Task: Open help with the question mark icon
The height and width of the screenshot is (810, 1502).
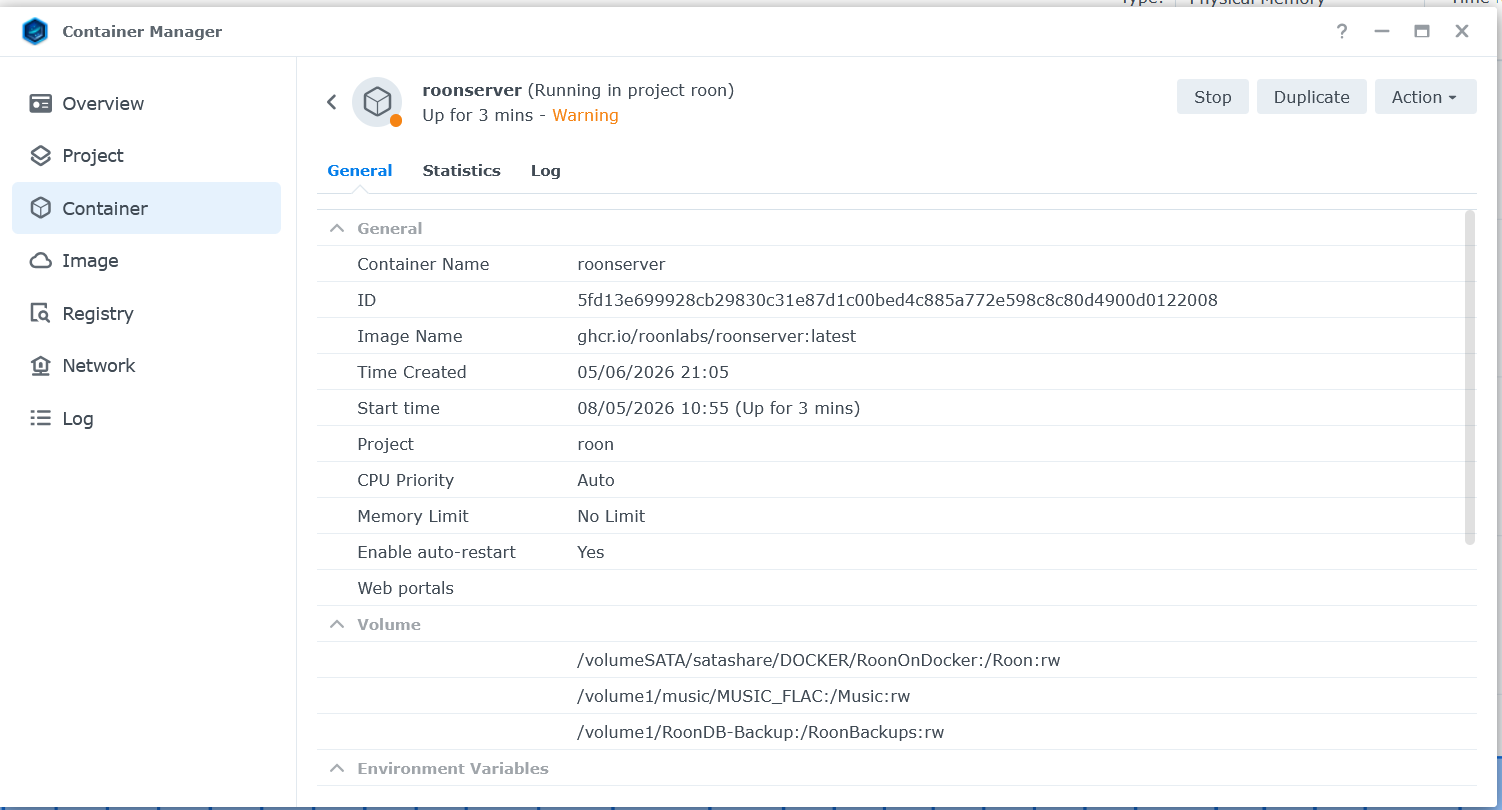Action: [1342, 32]
